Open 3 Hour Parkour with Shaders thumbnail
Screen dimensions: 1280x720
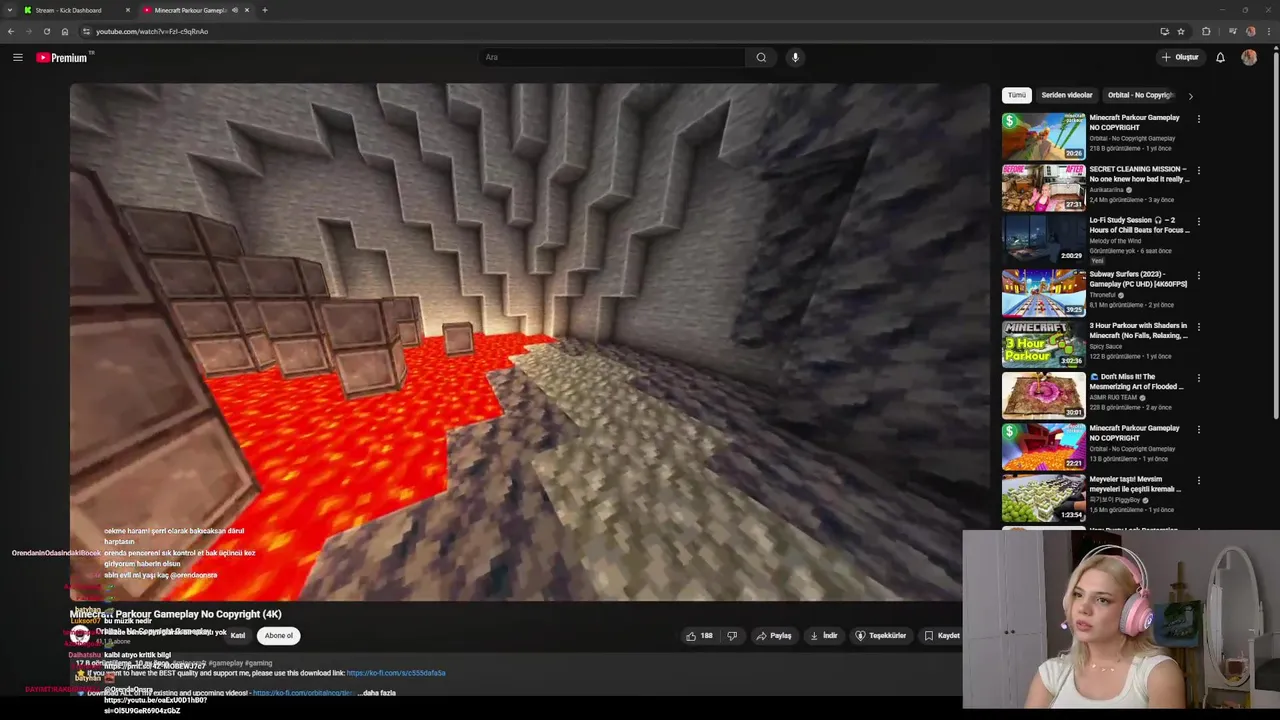1044,343
